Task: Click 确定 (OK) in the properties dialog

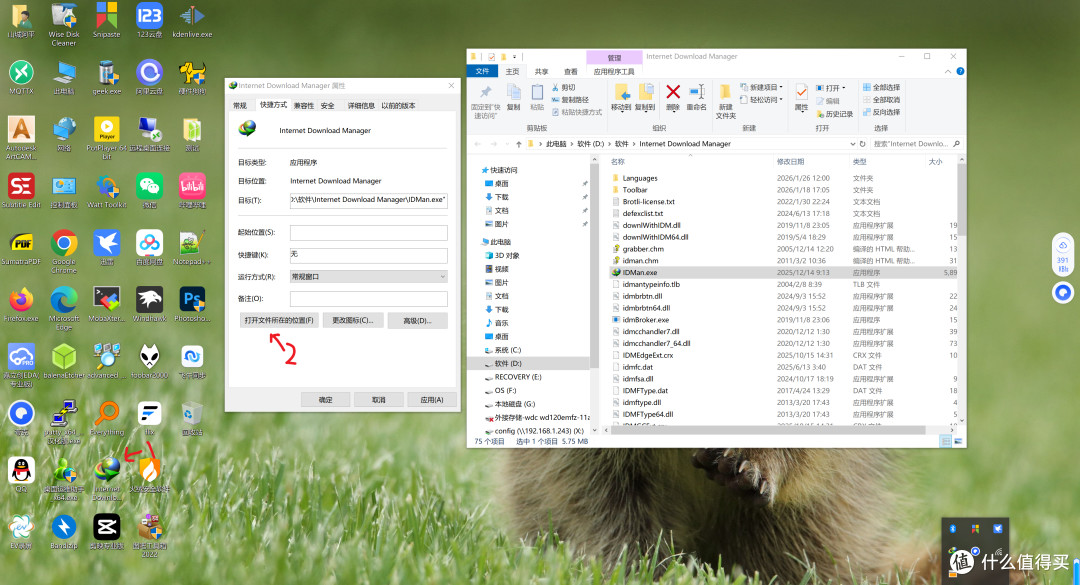Action: click(325, 400)
